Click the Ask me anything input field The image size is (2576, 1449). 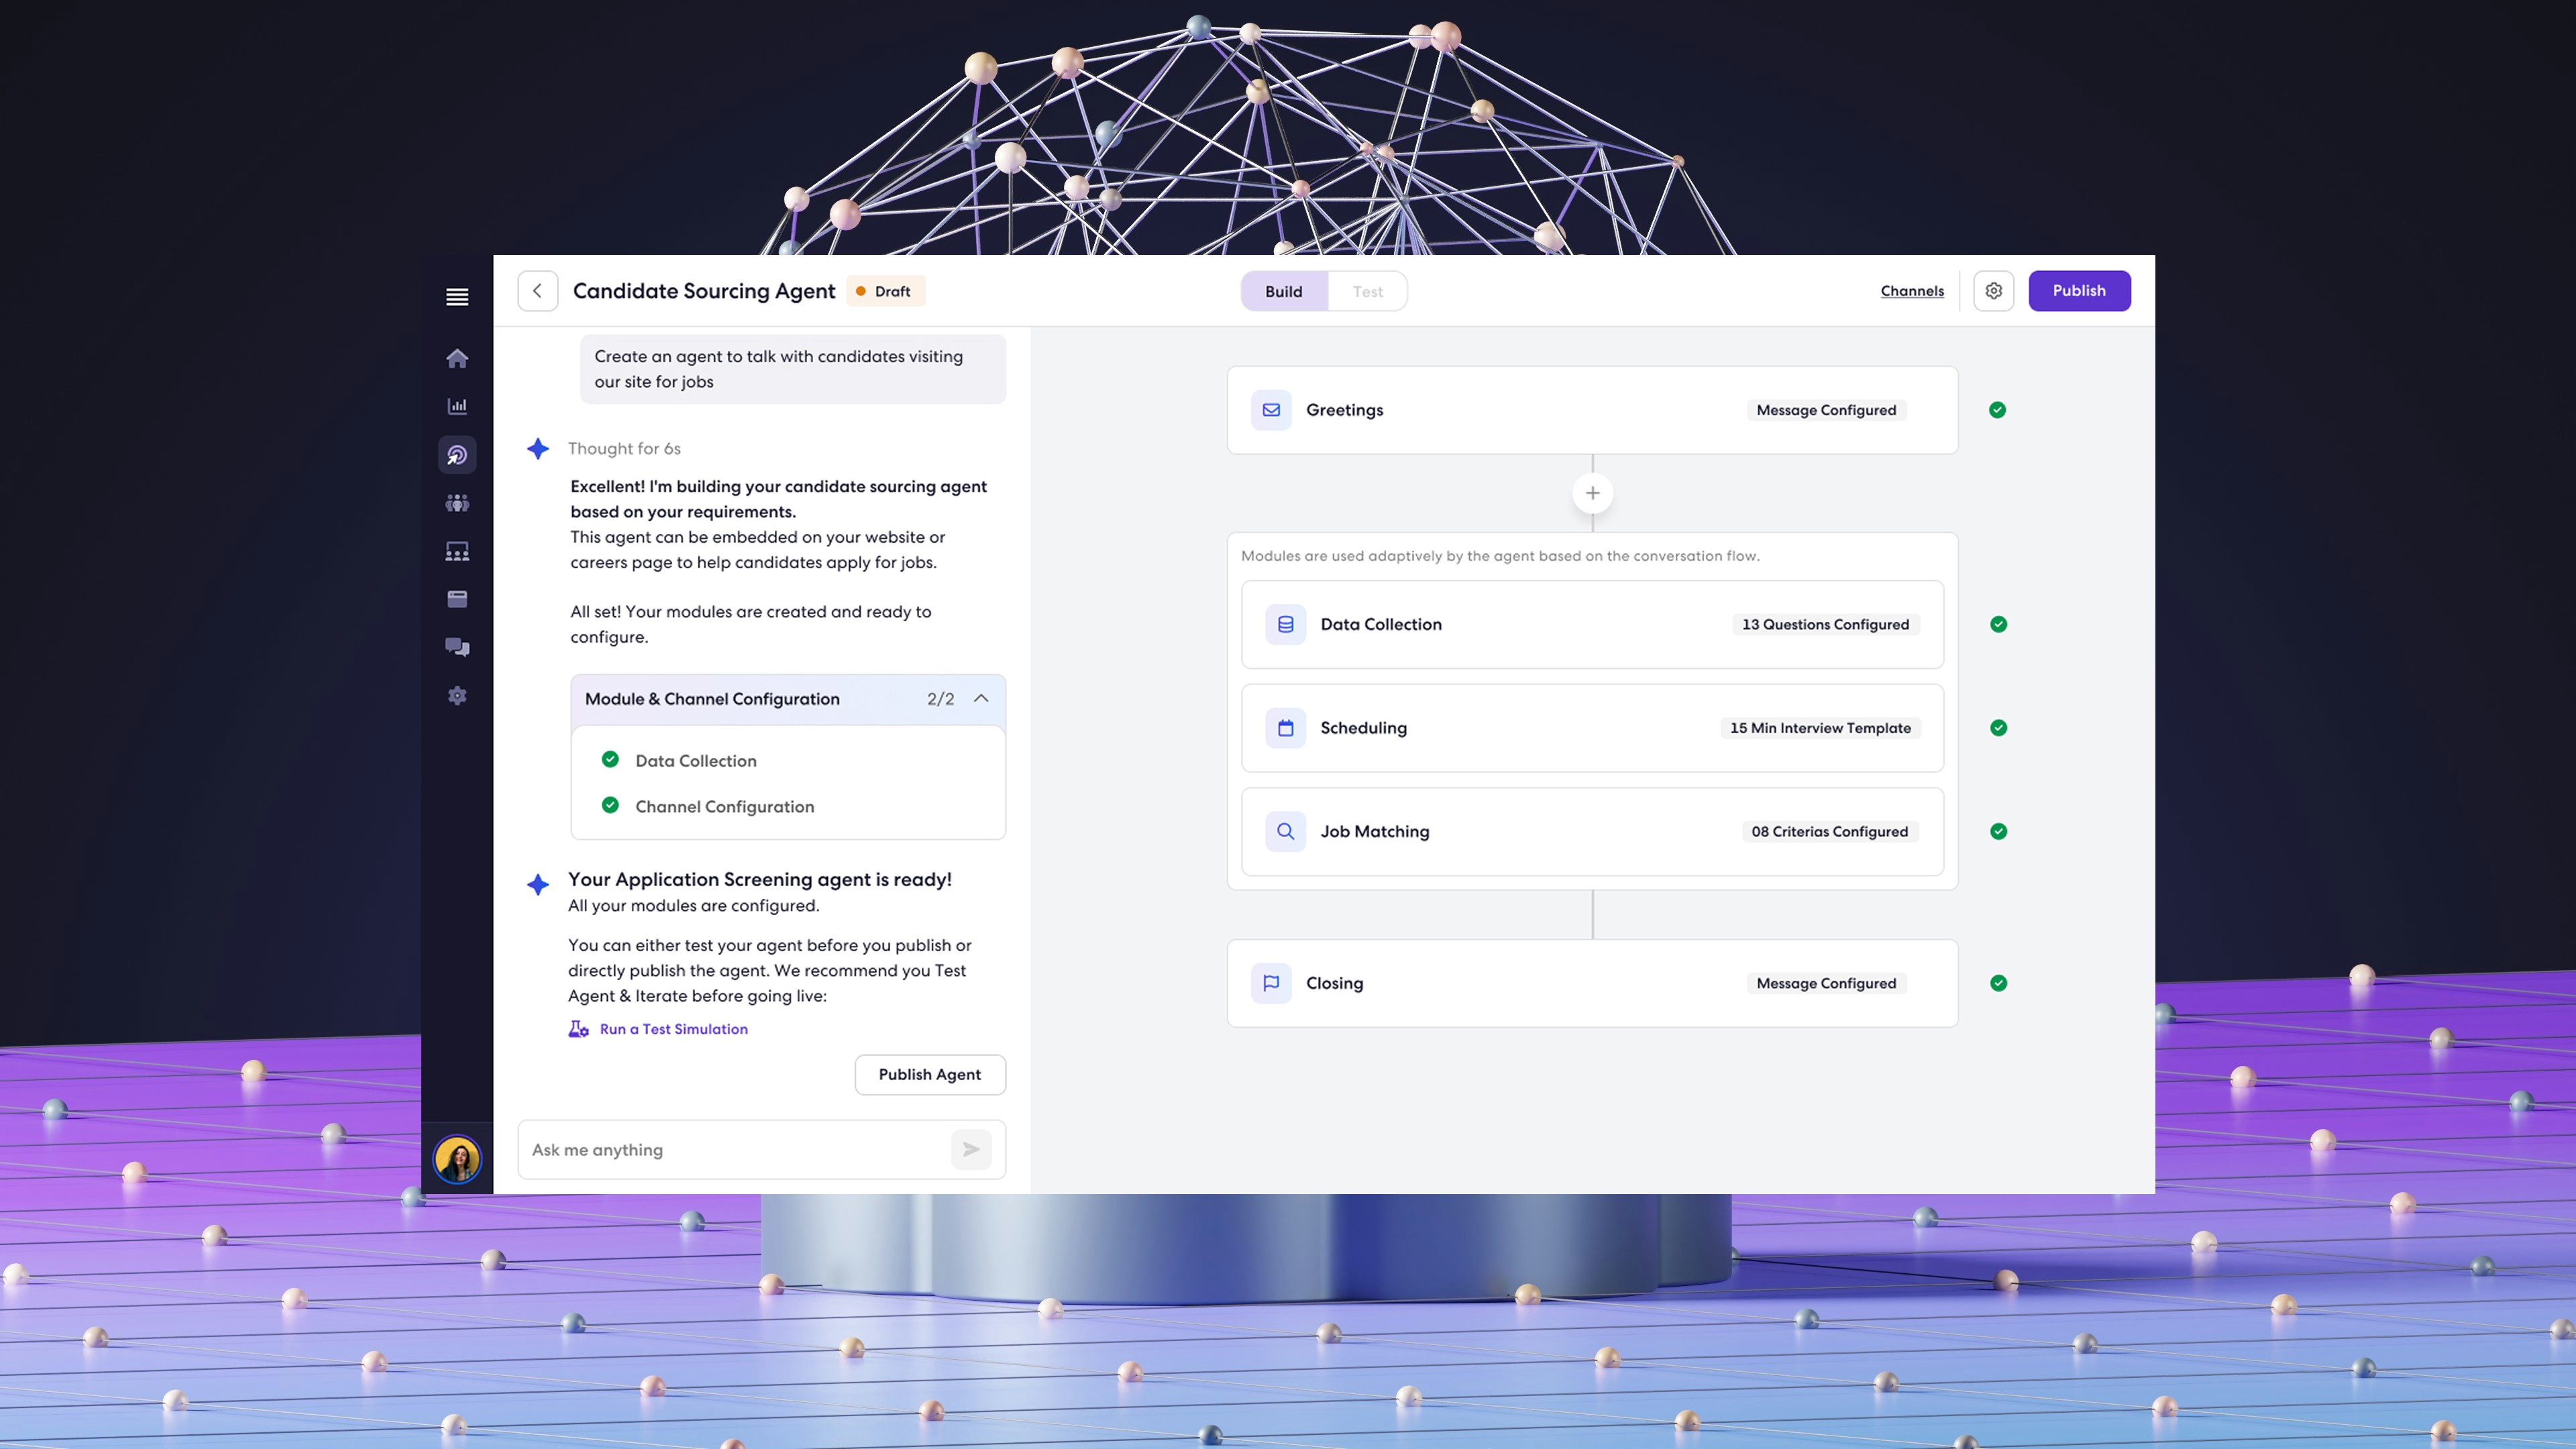tap(735, 1150)
